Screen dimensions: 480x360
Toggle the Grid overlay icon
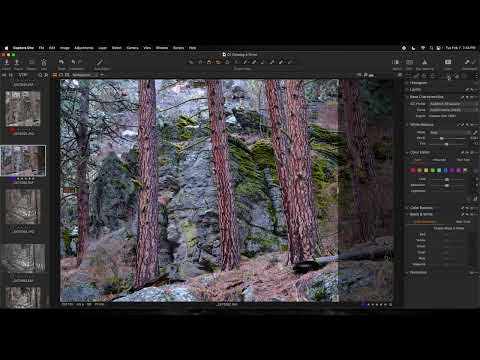pos(410,62)
